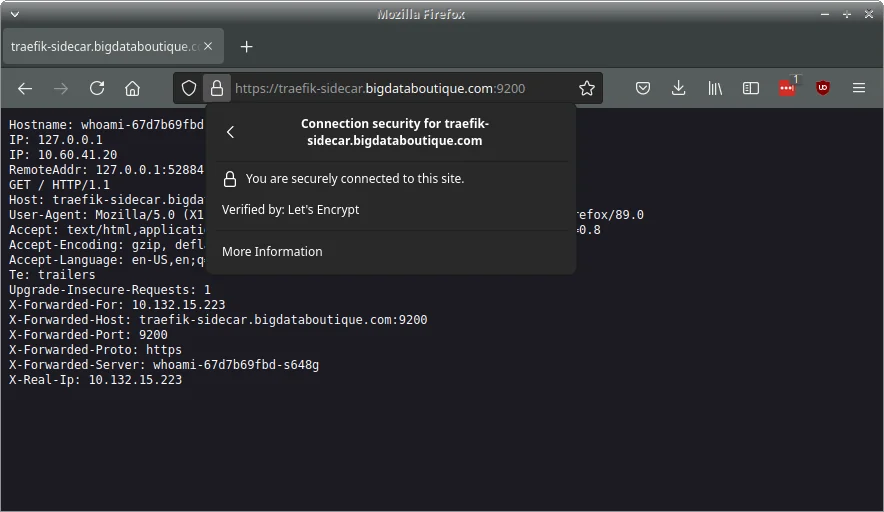Go back to the previous page
The image size is (884, 512).
click(x=25, y=89)
